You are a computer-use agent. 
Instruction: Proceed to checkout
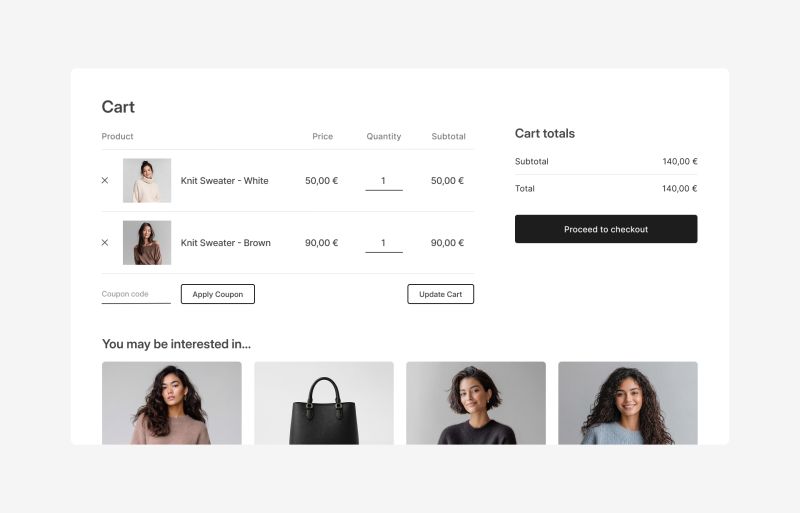click(606, 229)
